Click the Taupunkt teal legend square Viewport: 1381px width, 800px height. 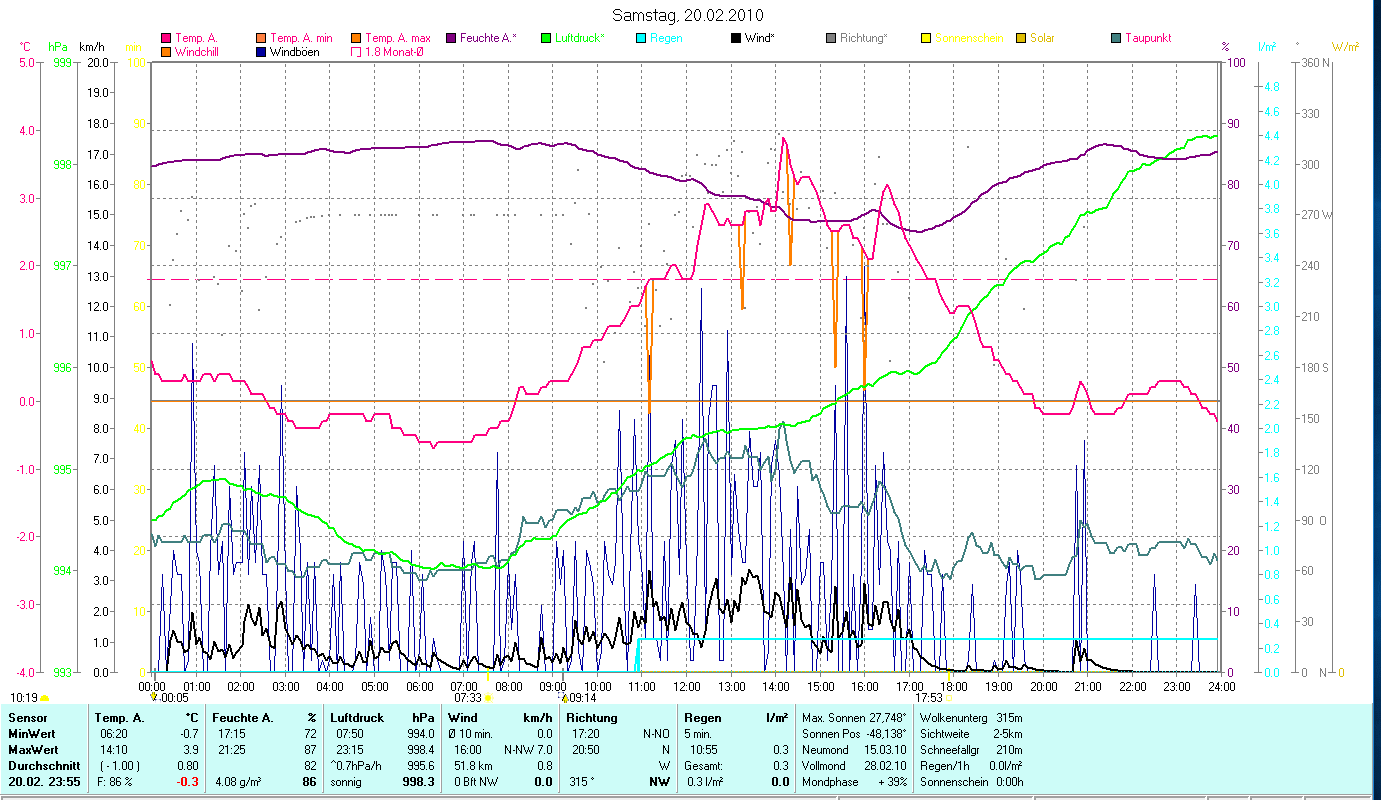(1116, 39)
